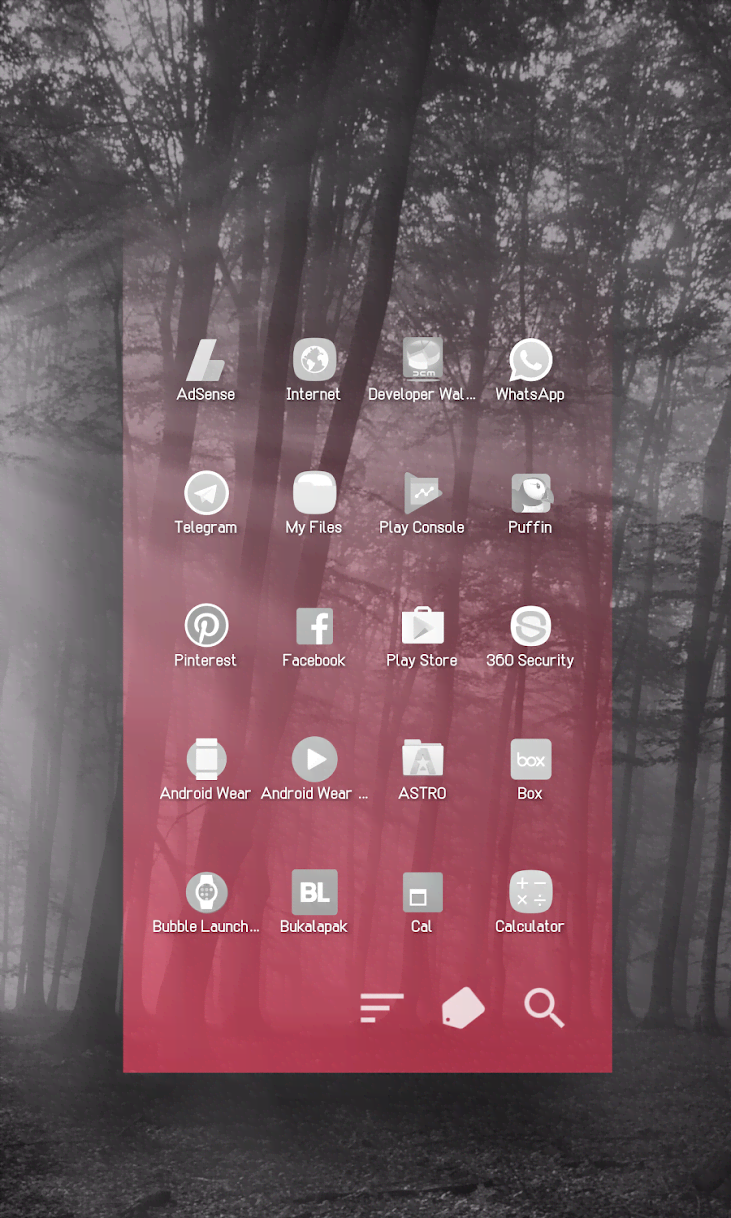This screenshot has width=731, height=1218.
Task: Launch the Calculator icon
Action: click(530, 892)
